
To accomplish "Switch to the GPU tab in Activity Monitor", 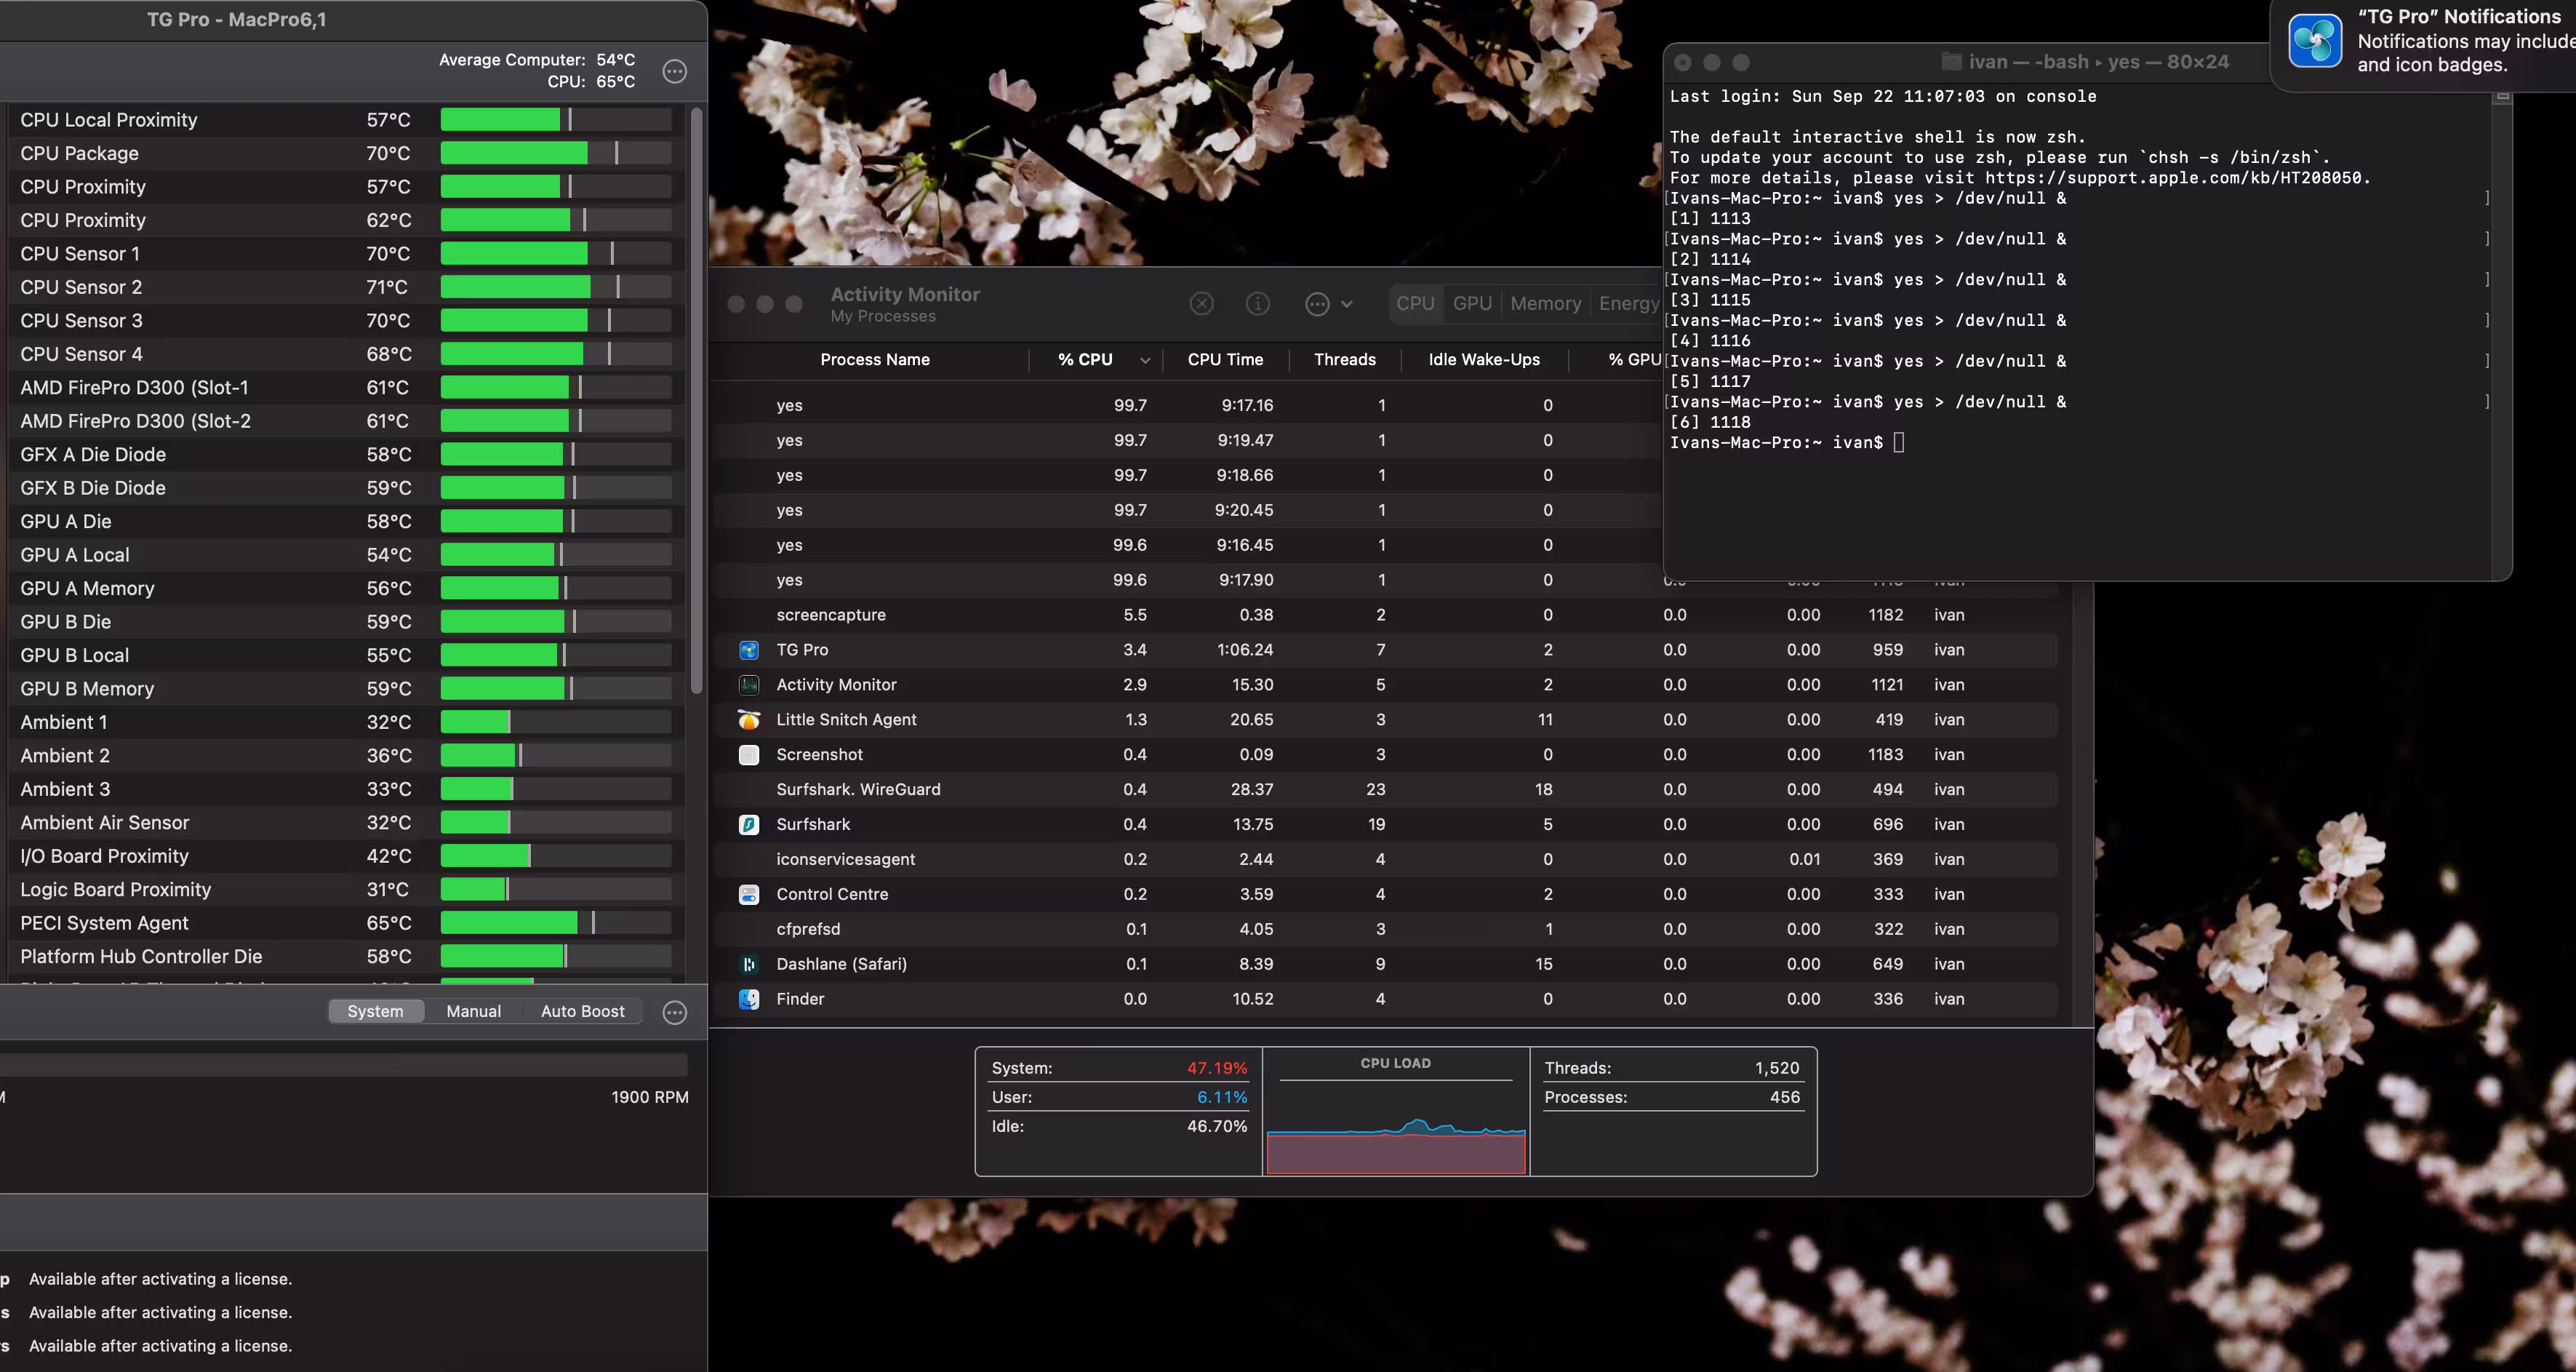I will pos(1472,304).
